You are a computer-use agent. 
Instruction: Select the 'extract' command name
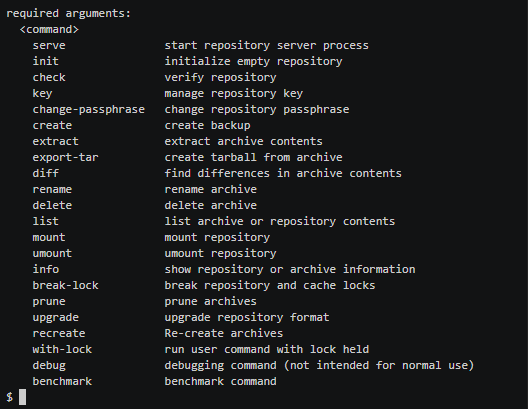56,141
